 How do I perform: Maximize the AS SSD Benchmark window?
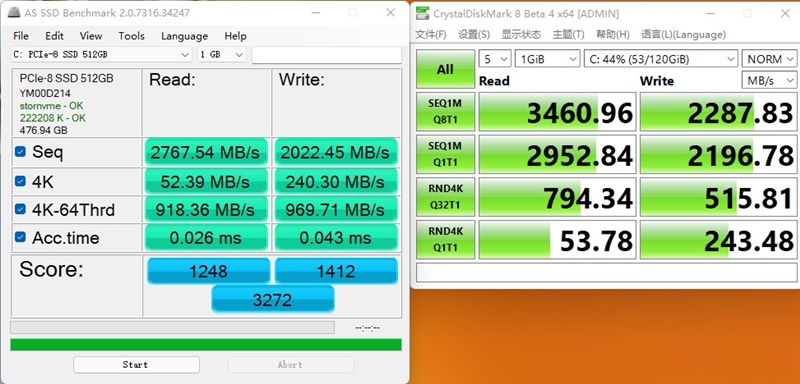(x=353, y=13)
